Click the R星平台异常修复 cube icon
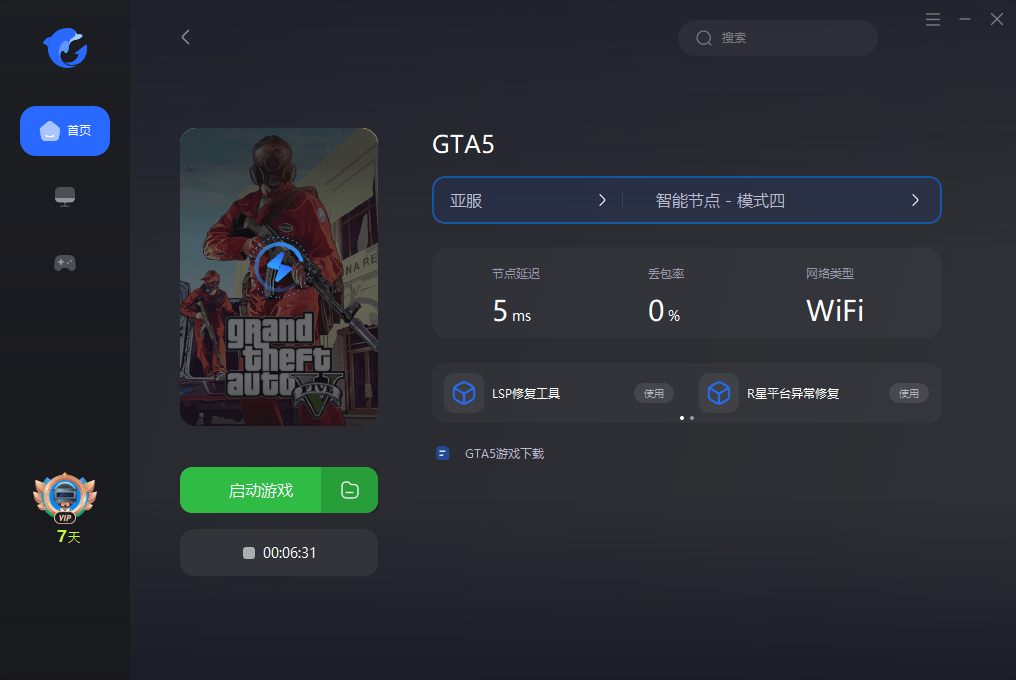 [718, 393]
